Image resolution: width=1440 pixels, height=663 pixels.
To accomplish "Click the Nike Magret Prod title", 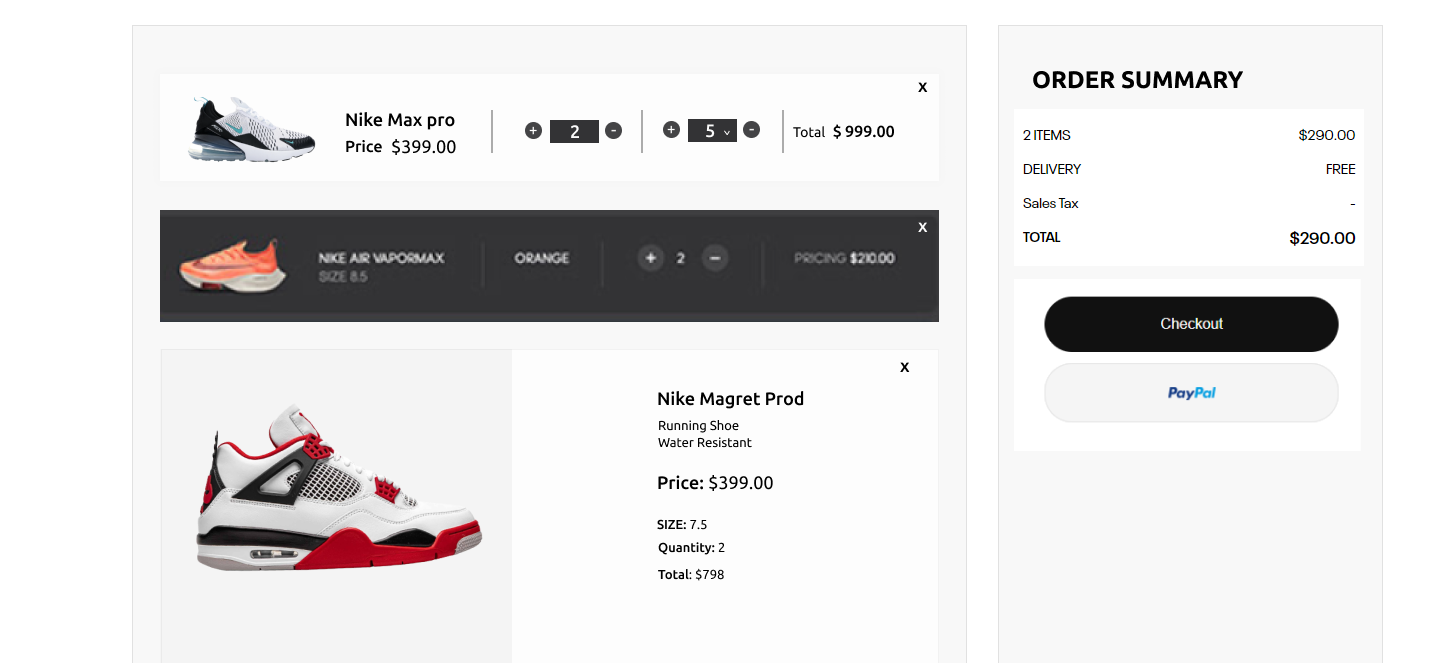I will [730, 398].
